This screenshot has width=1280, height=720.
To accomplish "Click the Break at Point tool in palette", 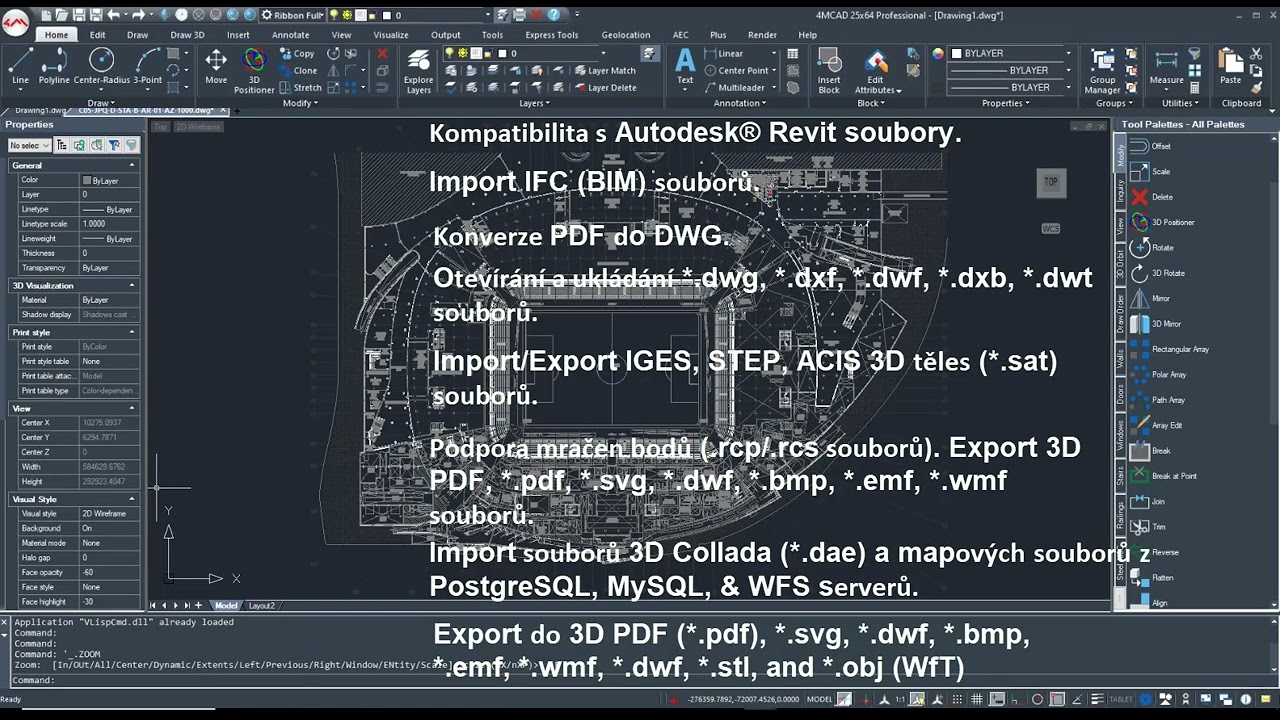I will click(1163, 476).
